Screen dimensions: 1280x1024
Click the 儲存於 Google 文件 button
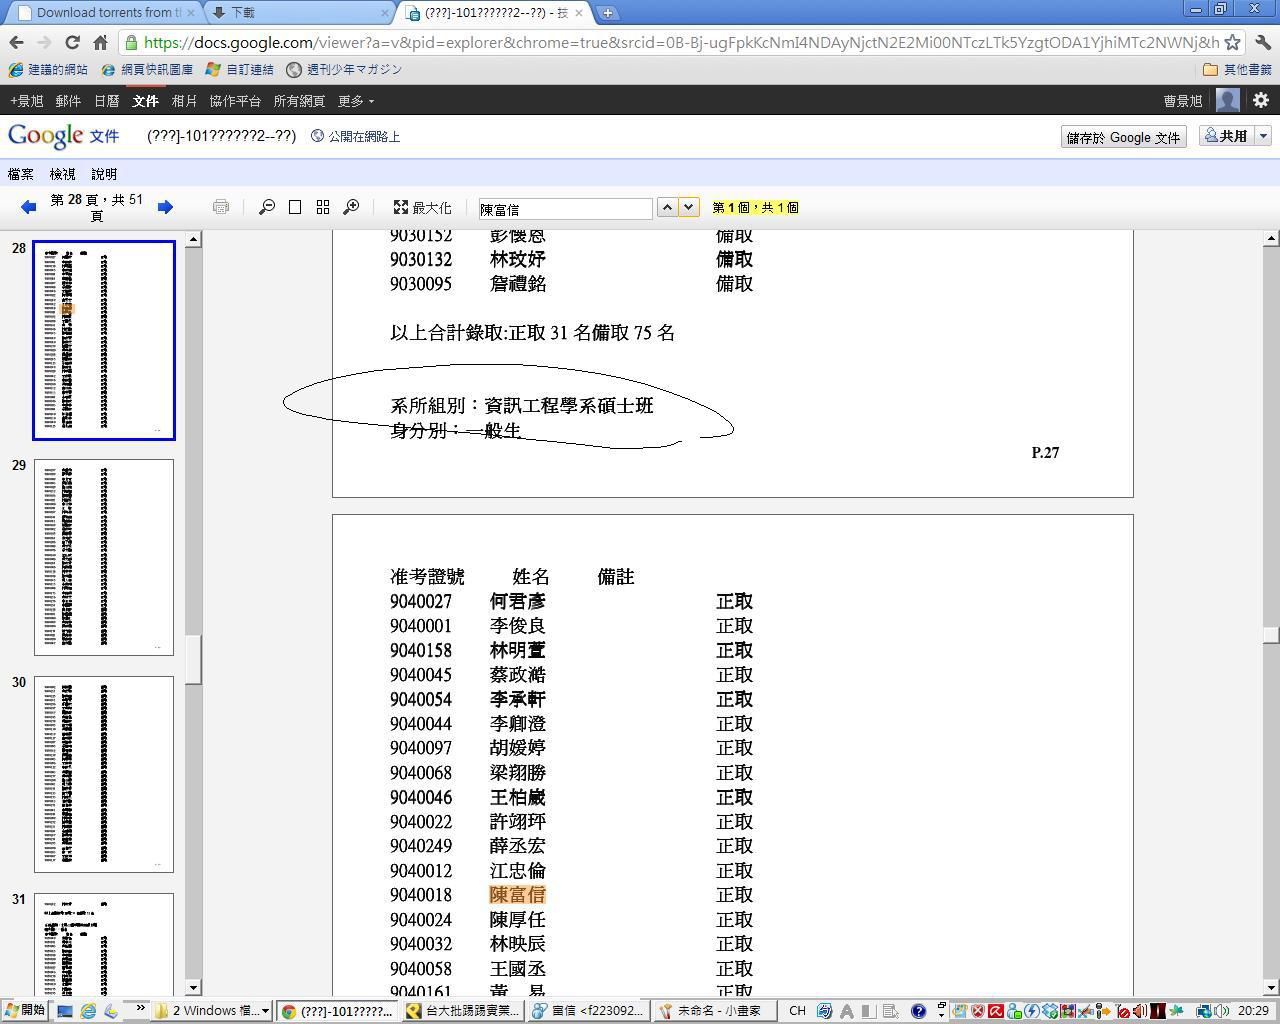1124,137
